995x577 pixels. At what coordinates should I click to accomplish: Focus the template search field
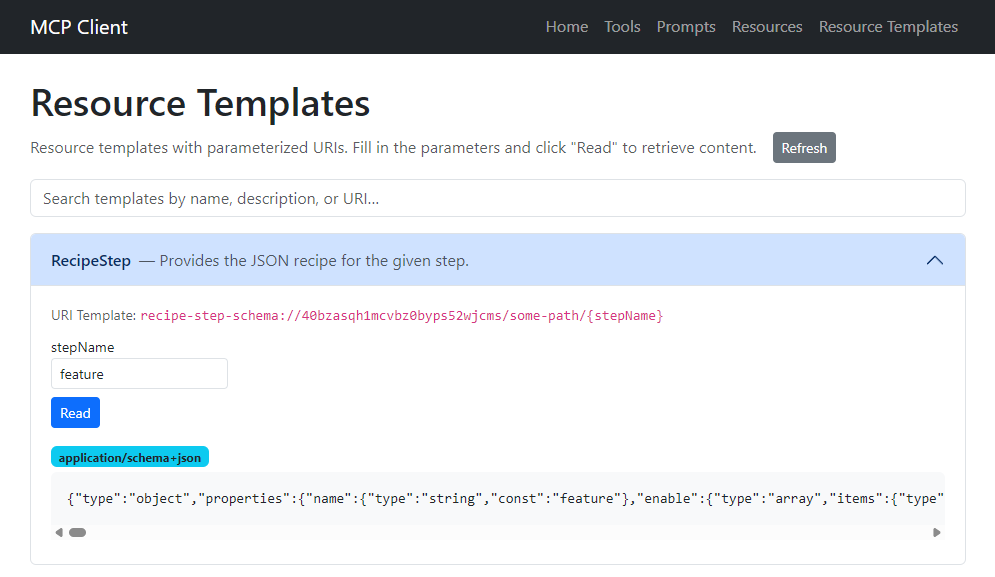tap(498, 198)
